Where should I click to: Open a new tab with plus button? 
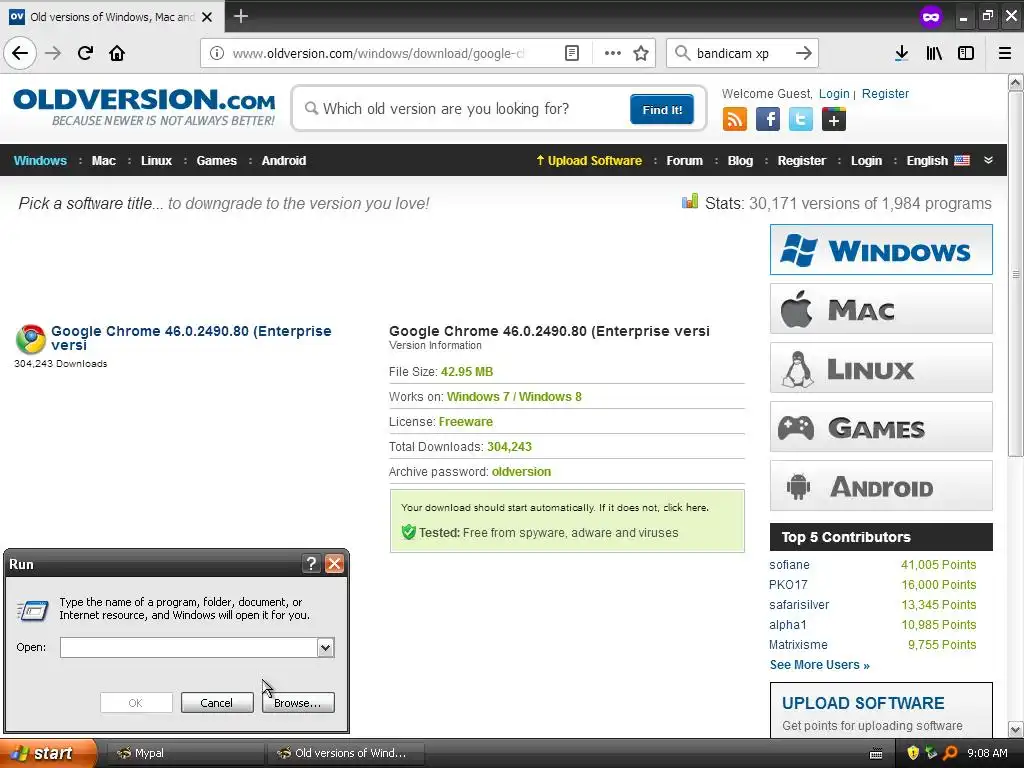click(x=240, y=16)
